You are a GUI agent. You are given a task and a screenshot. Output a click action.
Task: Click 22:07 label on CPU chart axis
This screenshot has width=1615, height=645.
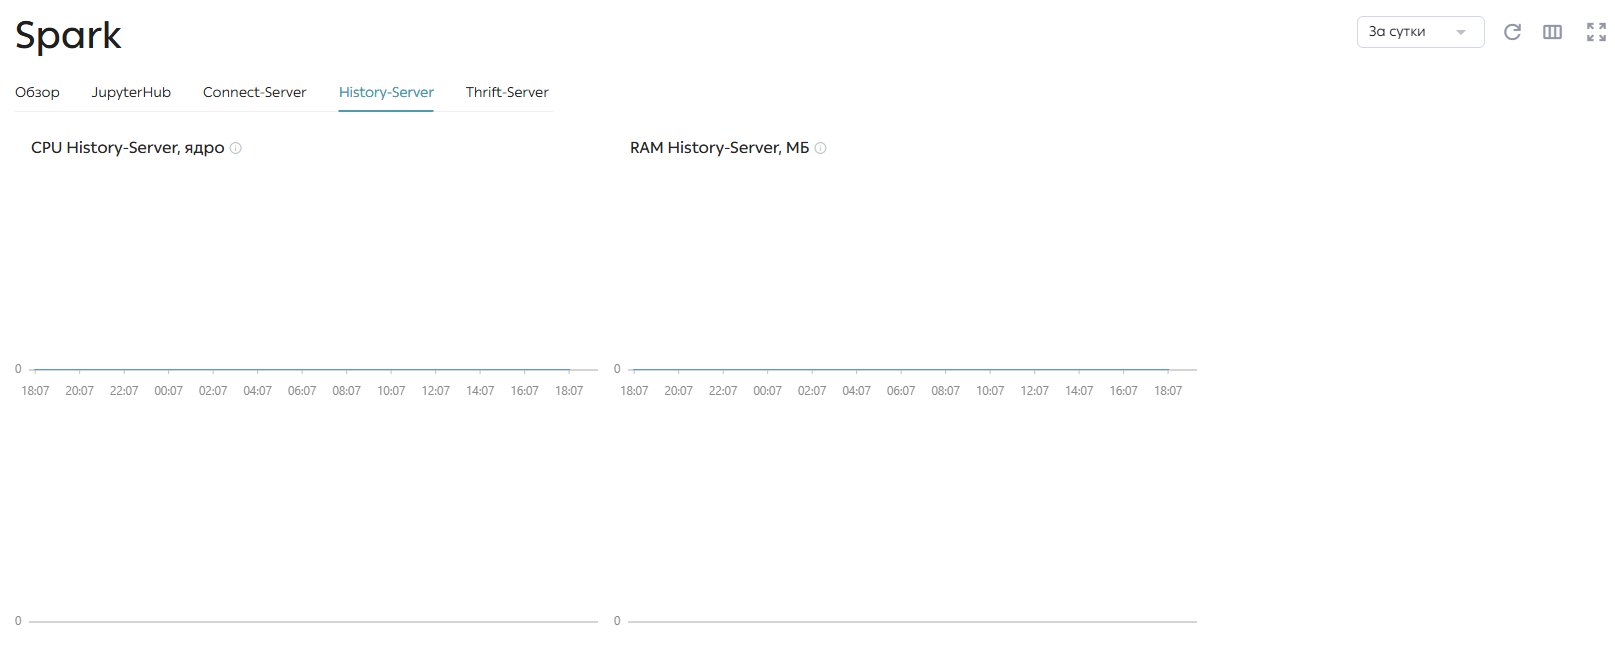pos(124,391)
